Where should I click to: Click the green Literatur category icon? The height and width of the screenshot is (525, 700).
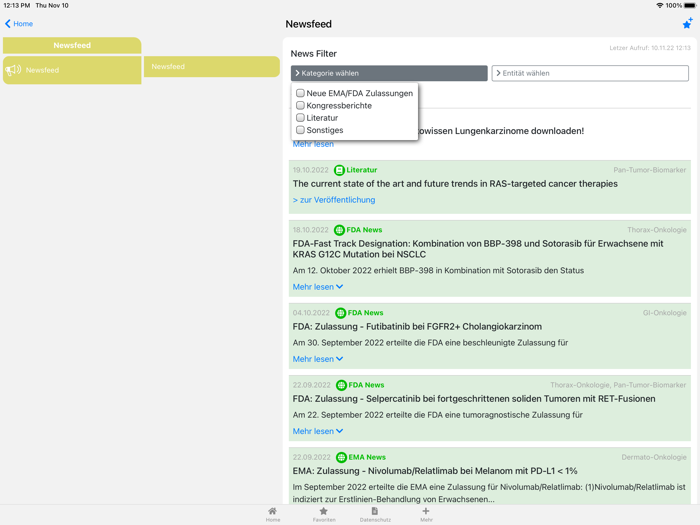pyautogui.click(x=339, y=170)
